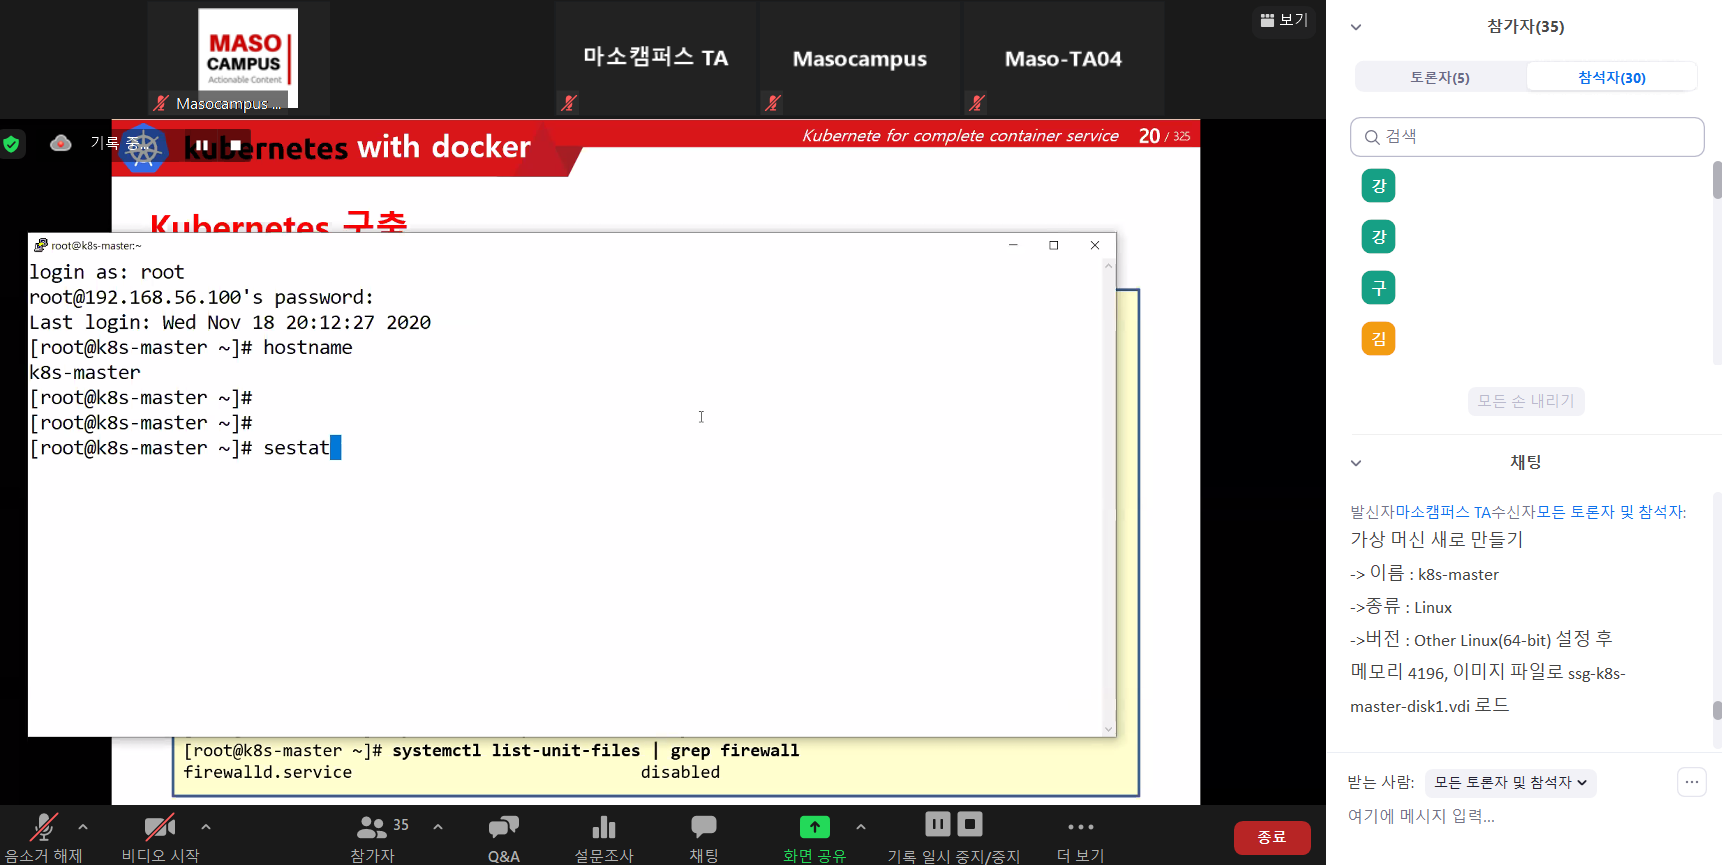Image resolution: width=1722 pixels, height=865 pixels.
Task: Click the 검색 participant search field
Action: tap(1527, 137)
